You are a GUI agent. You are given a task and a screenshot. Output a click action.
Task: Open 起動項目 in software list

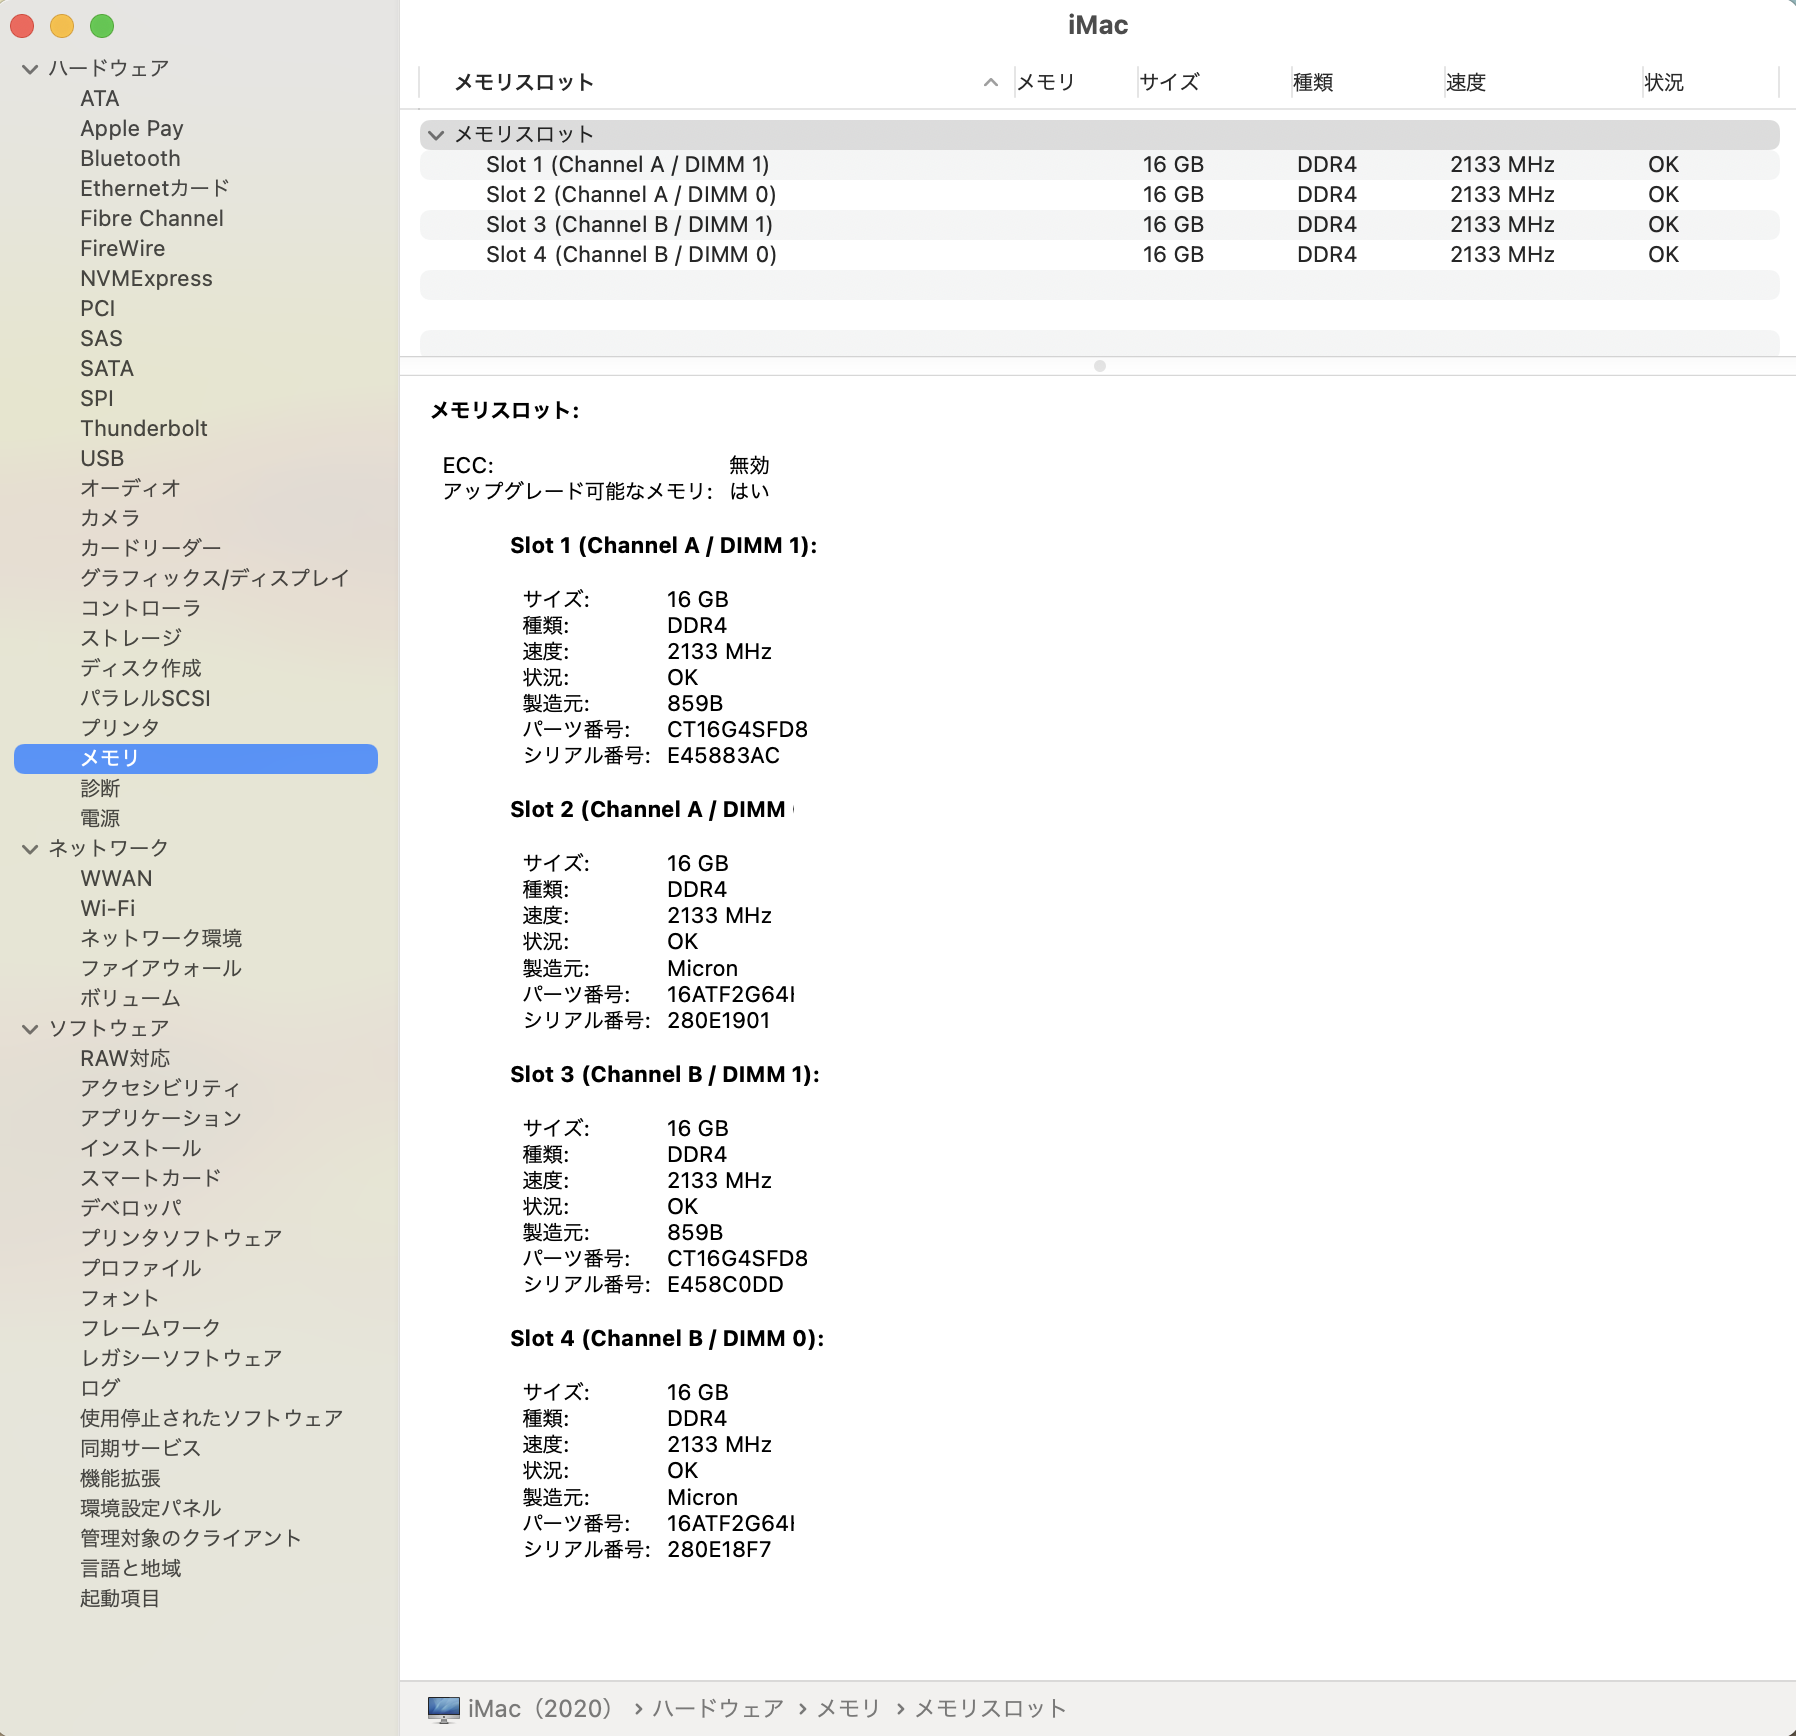[120, 1598]
